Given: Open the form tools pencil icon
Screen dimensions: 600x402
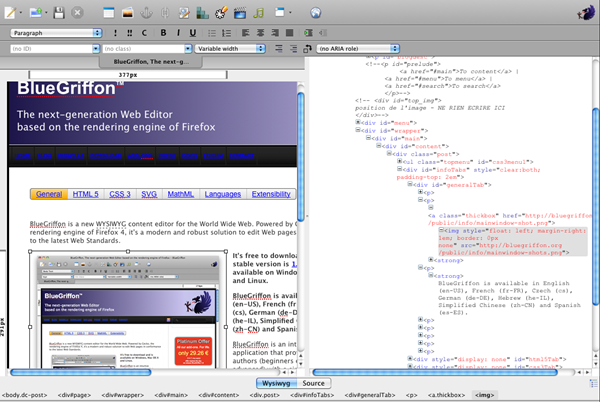Looking at the screenshot, I should tap(184, 13).
